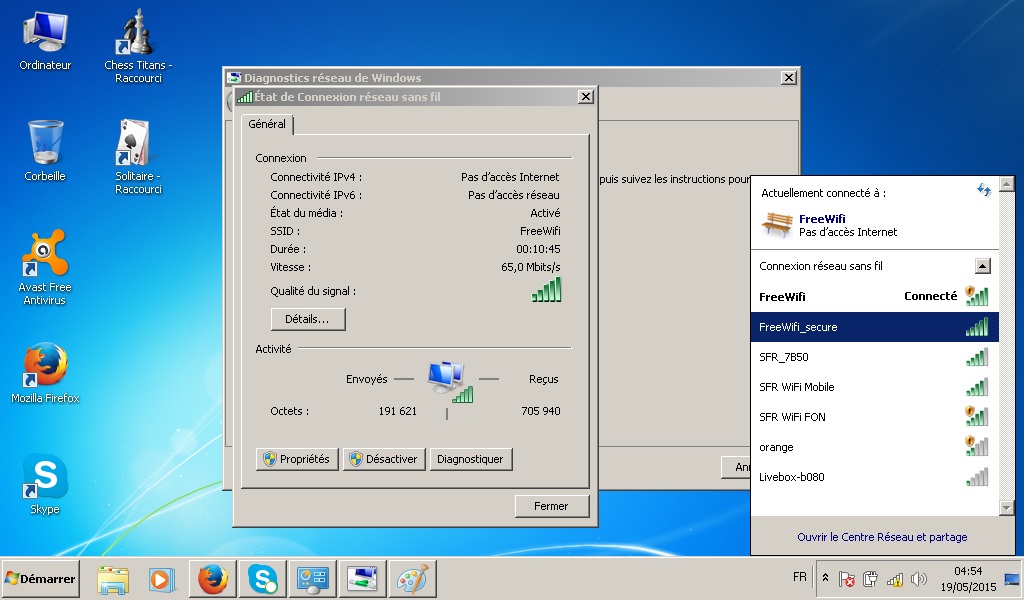Click the Show Desktop button beside the clock
1024x600 pixels.
click(x=1012, y=579)
